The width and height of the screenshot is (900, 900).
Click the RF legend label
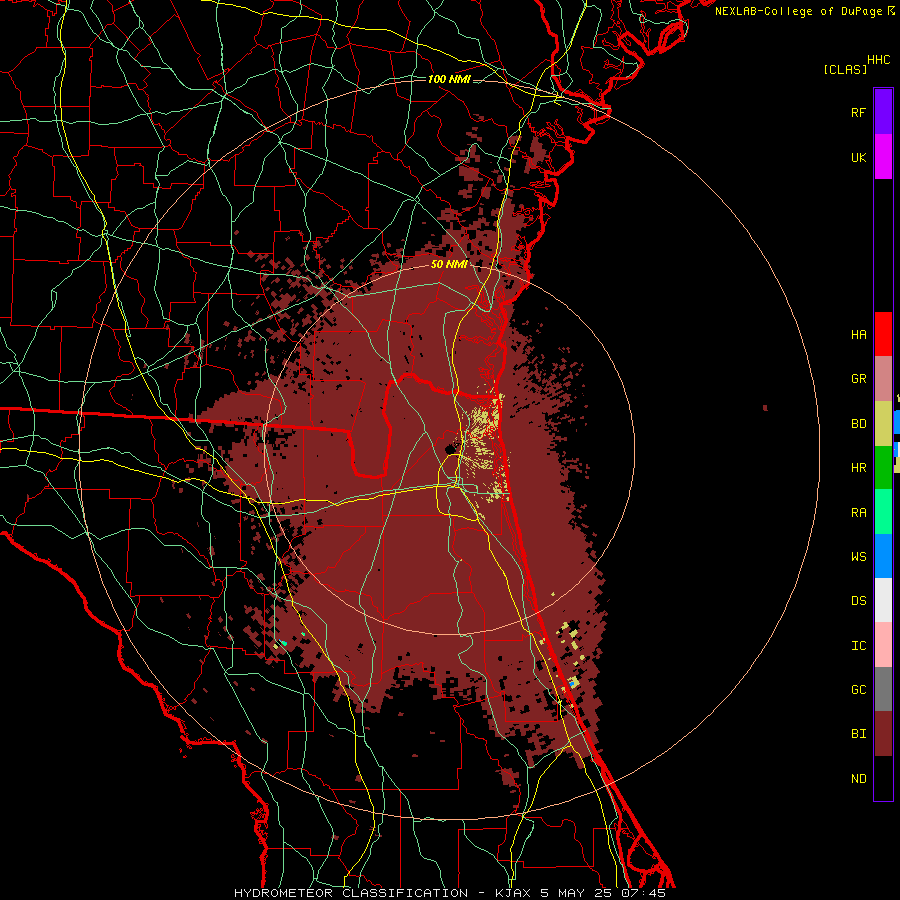point(858,112)
